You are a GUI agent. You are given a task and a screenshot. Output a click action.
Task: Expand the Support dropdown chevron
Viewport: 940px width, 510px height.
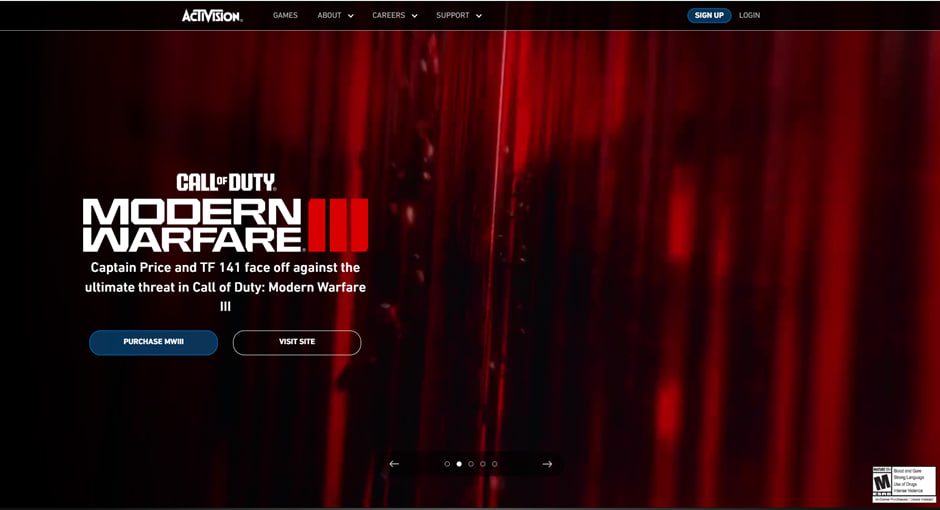tap(479, 16)
